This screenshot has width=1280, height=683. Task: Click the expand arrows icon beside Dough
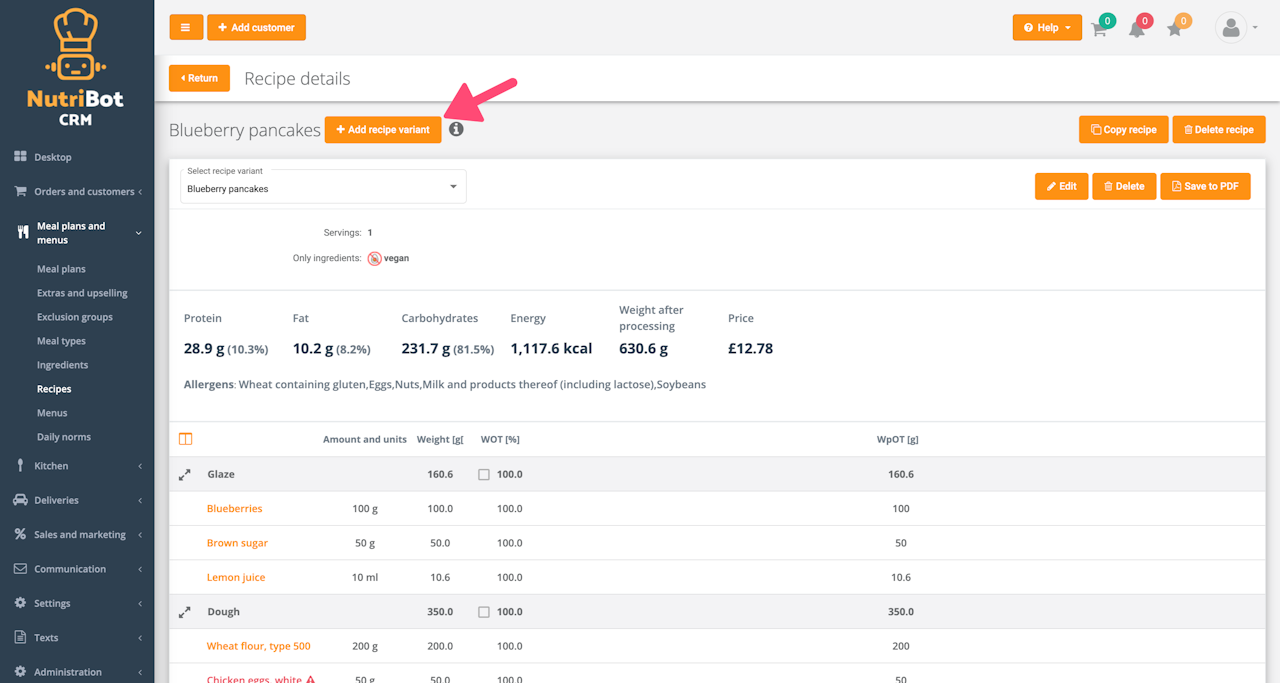[x=184, y=612]
